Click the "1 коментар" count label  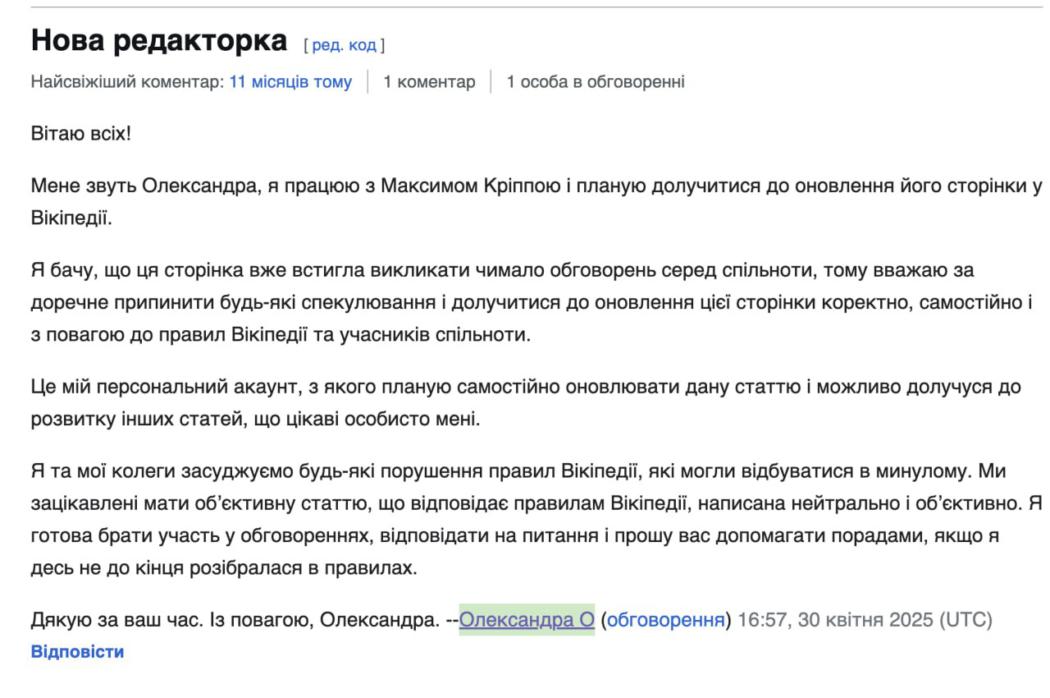(429, 82)
